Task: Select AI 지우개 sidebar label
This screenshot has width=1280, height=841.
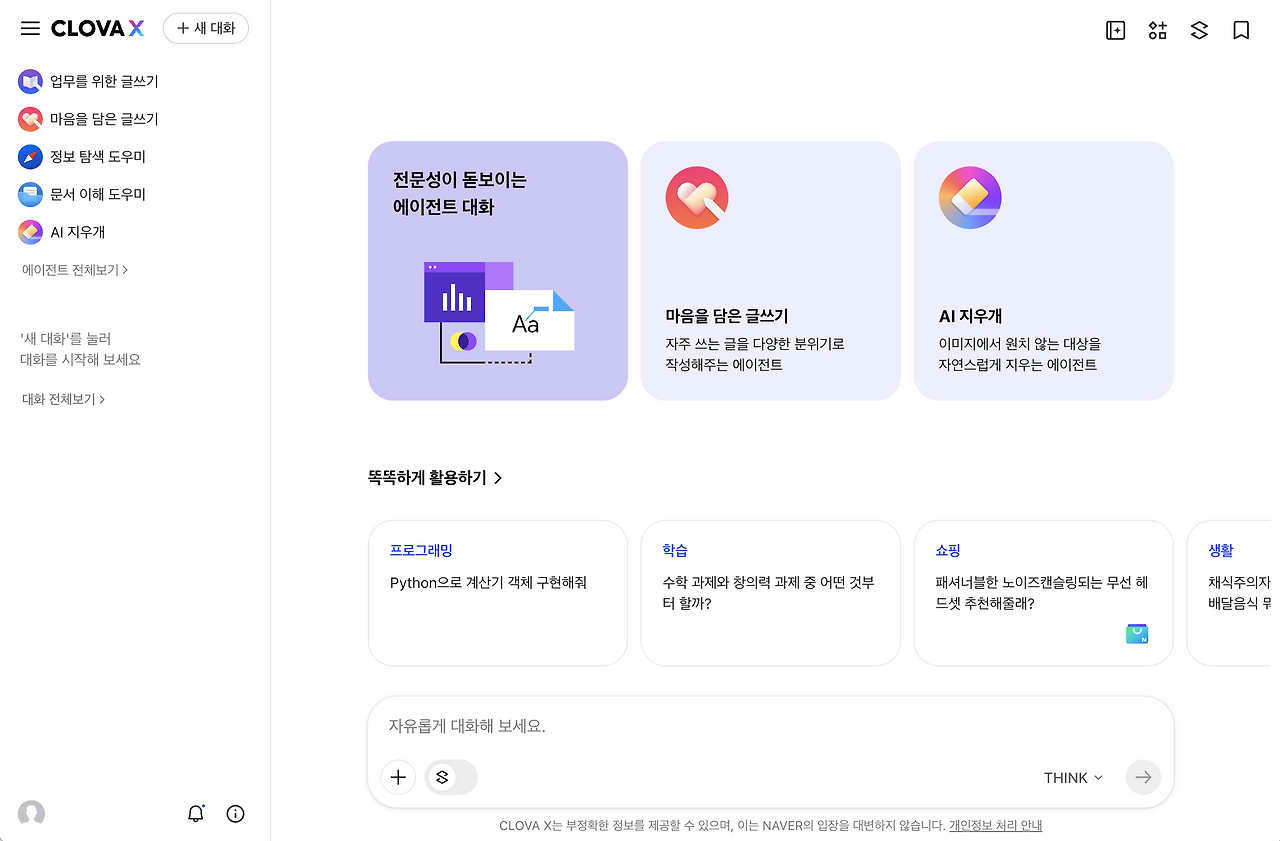Action: [x=78, y=232]
